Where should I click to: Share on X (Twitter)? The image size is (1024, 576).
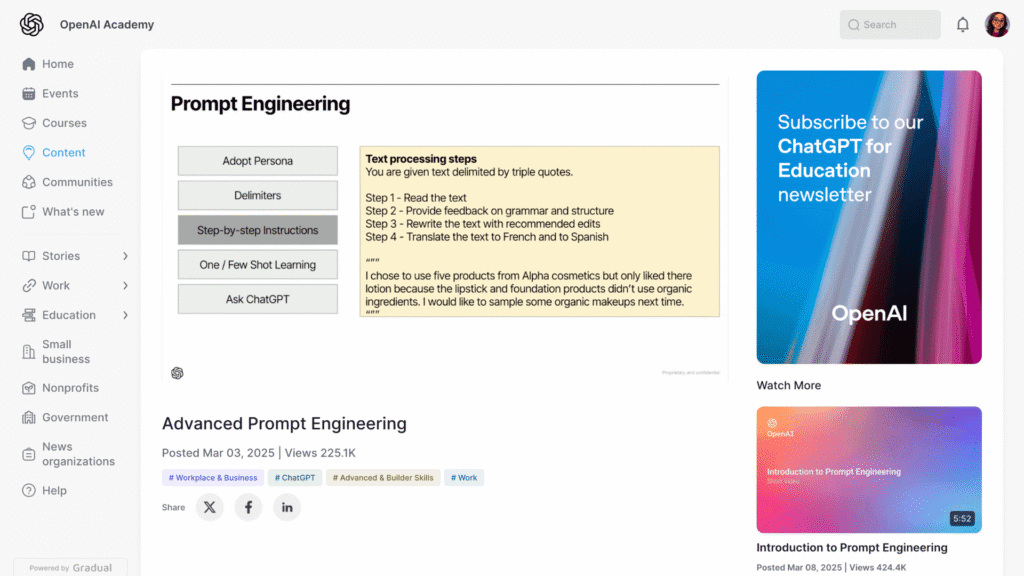tap(210, 507)
